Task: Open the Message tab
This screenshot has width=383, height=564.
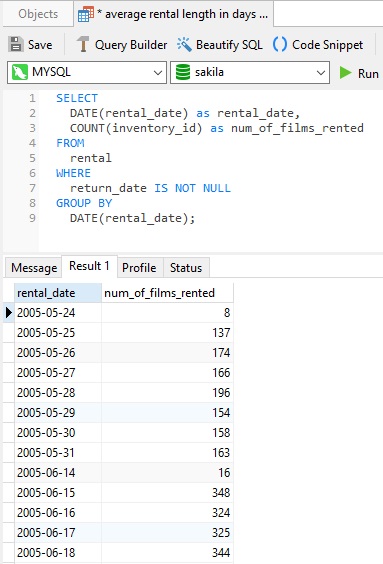Action: (34, 268)
